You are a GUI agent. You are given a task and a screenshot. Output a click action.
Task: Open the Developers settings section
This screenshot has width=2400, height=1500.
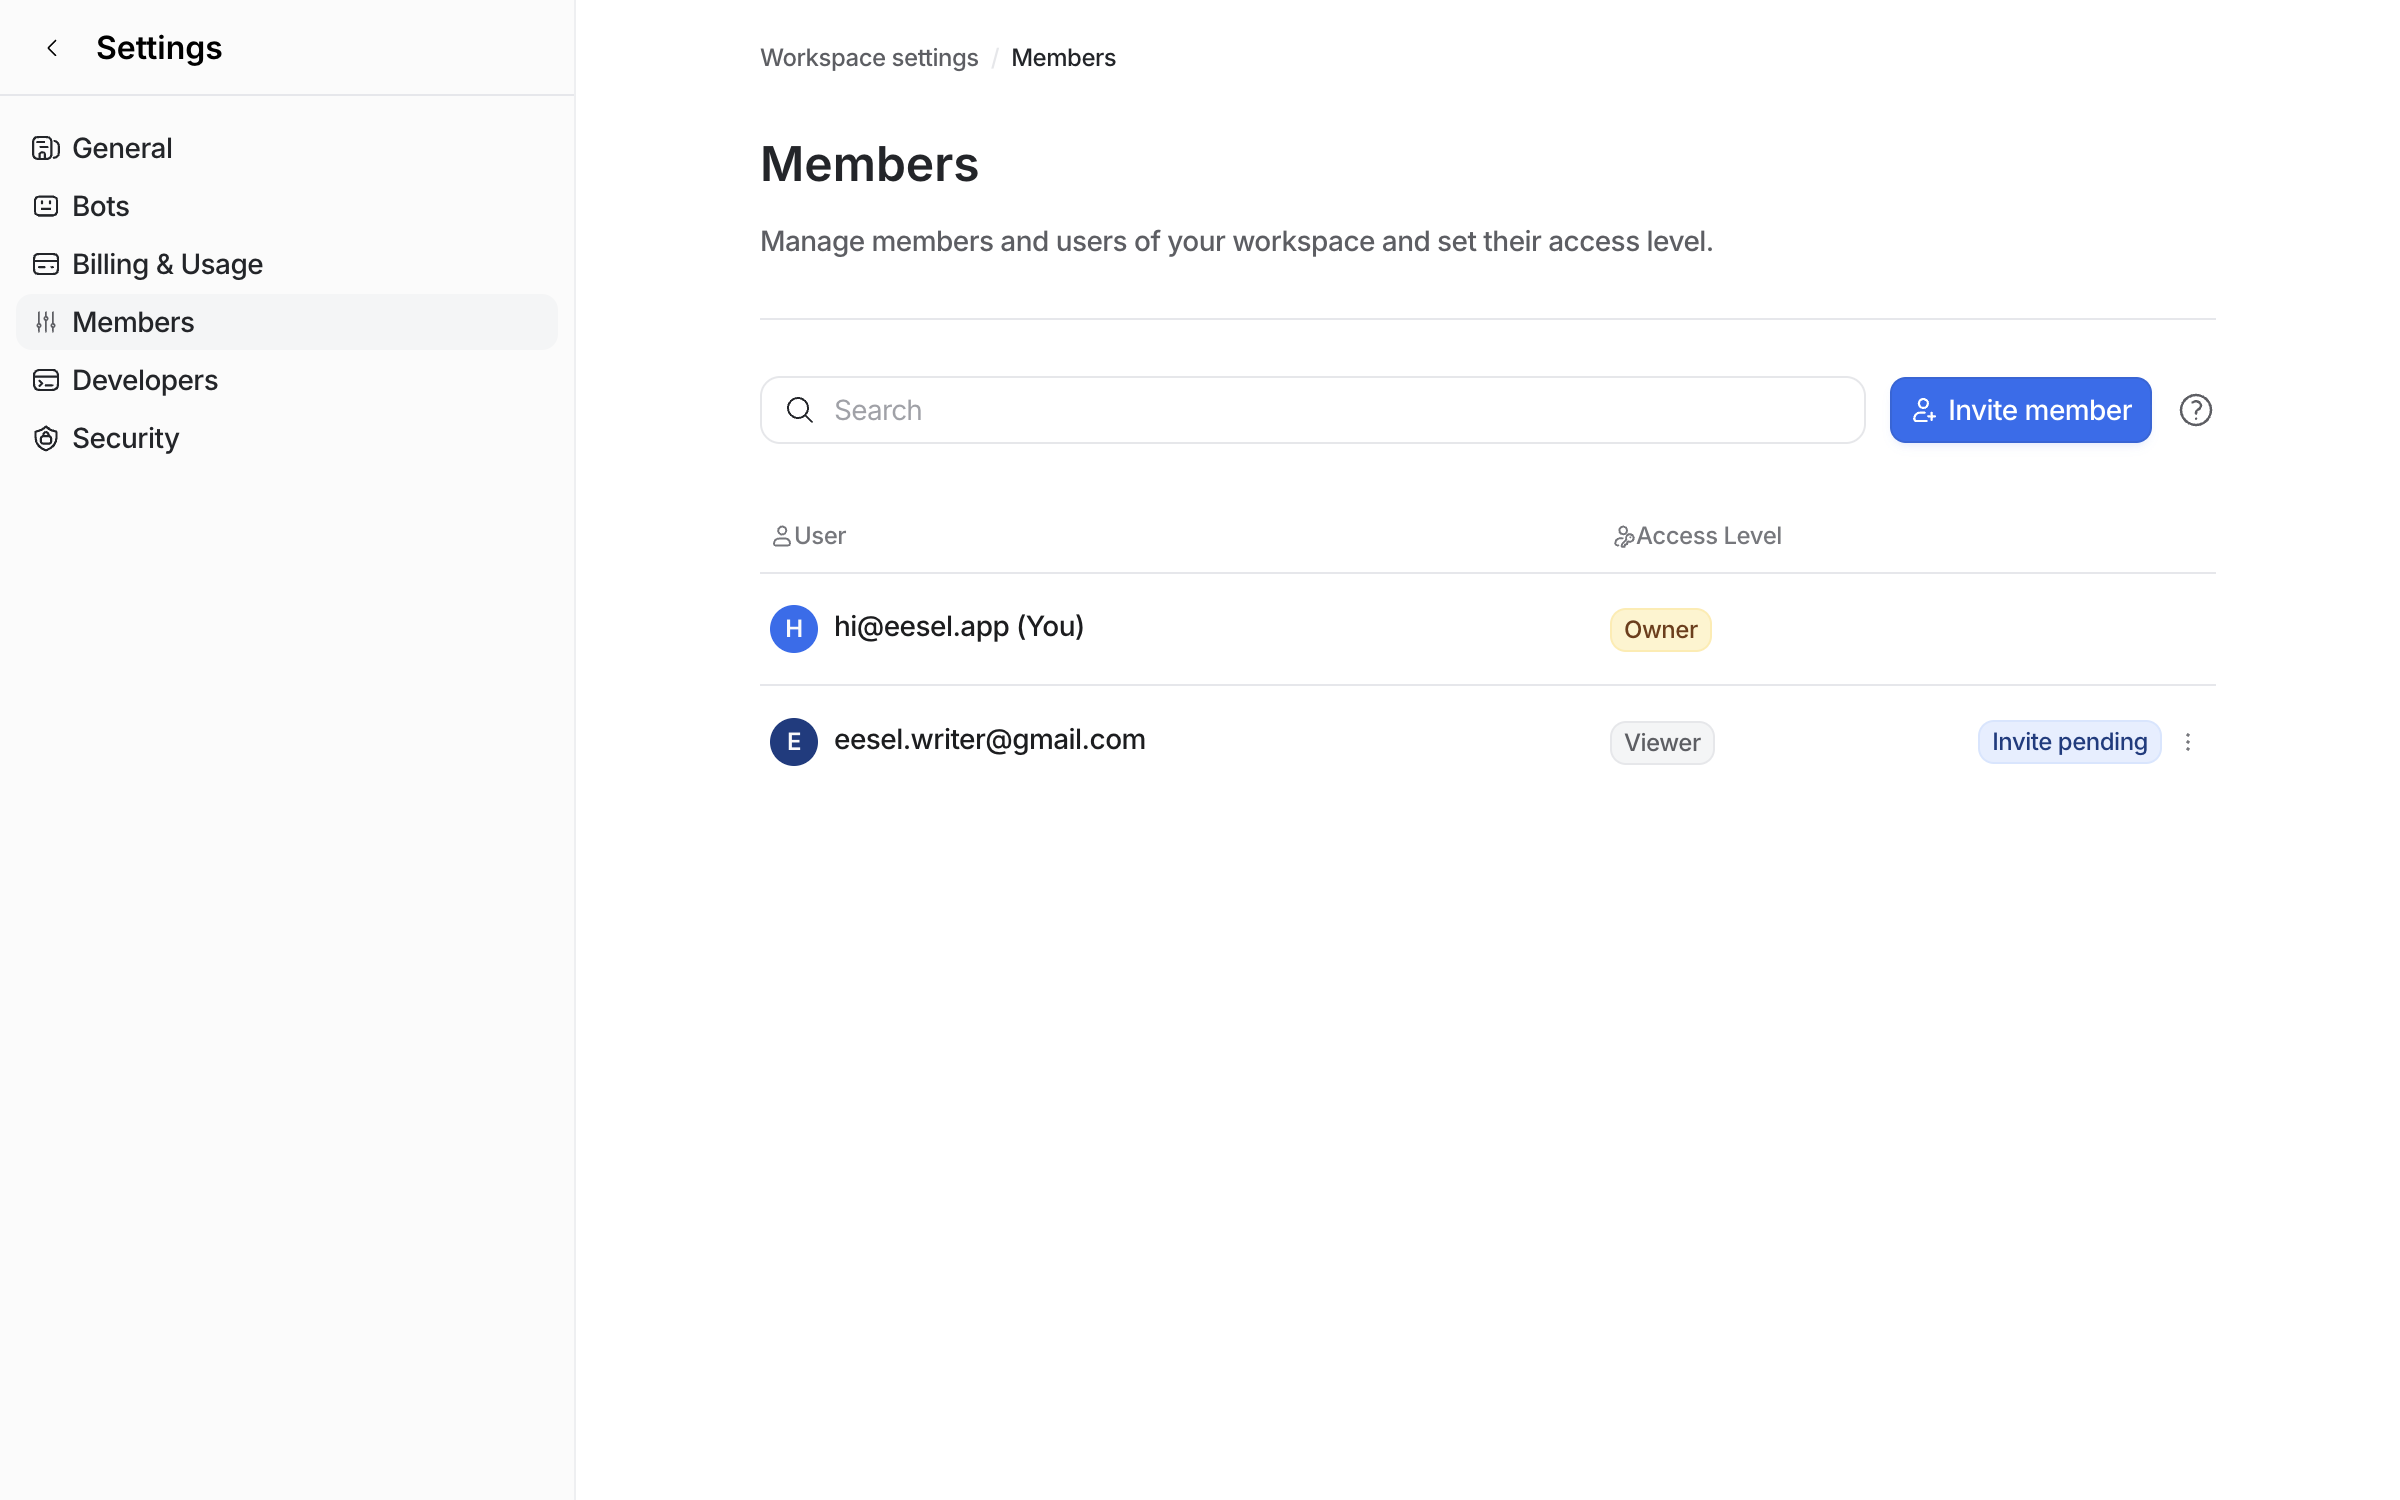click(287, 380)
